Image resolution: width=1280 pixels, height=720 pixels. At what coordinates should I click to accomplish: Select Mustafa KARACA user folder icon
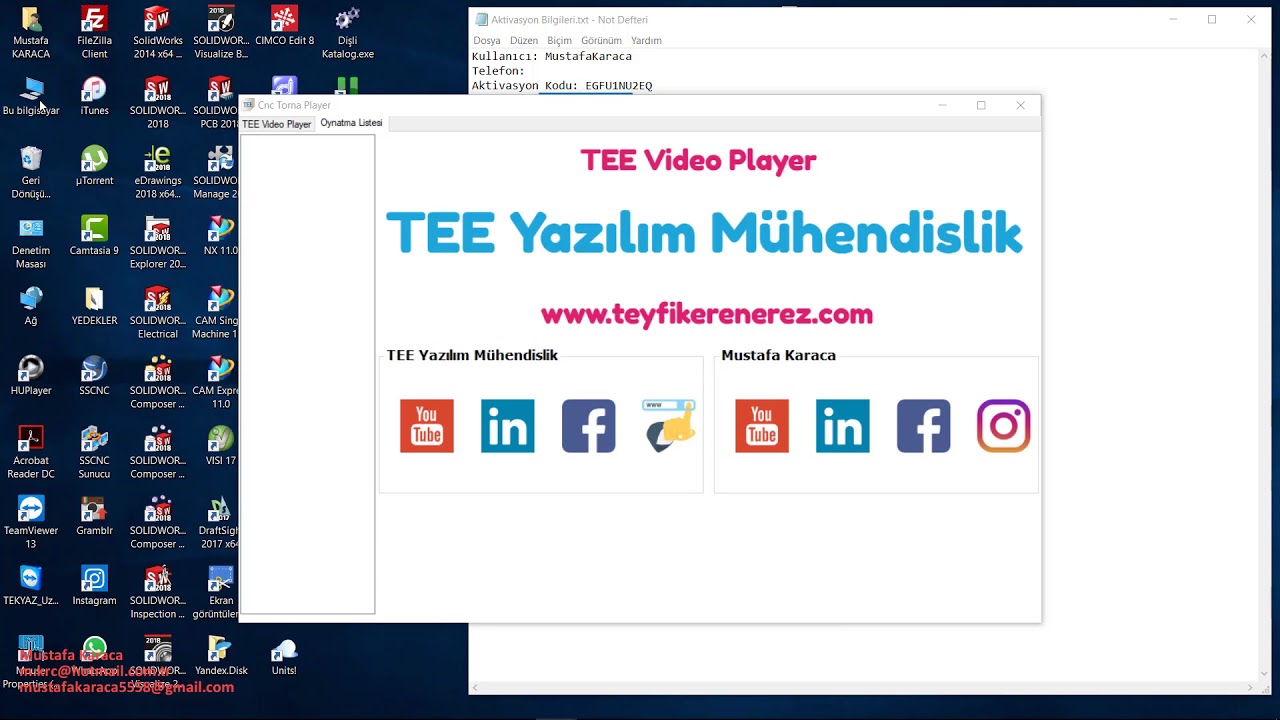pyautogui.click(x=31, y=33)
